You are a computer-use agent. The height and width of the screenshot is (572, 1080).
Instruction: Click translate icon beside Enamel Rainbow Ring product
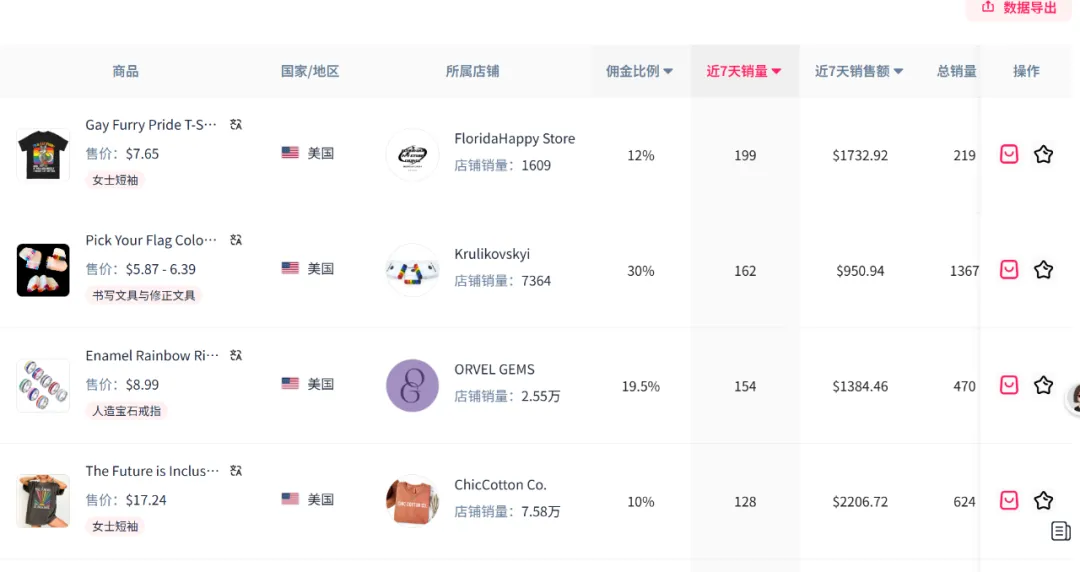click(x=236, y=356)
